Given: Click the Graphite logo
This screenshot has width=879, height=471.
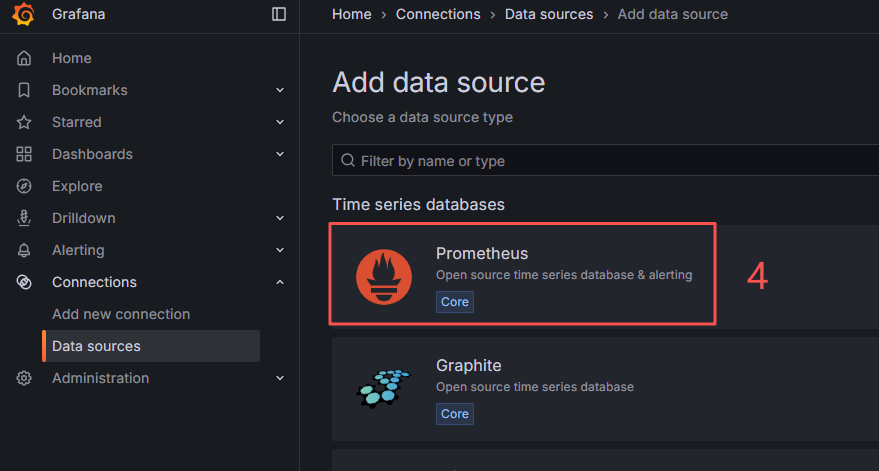Looking at the screenshot, I should coord(384,388).
